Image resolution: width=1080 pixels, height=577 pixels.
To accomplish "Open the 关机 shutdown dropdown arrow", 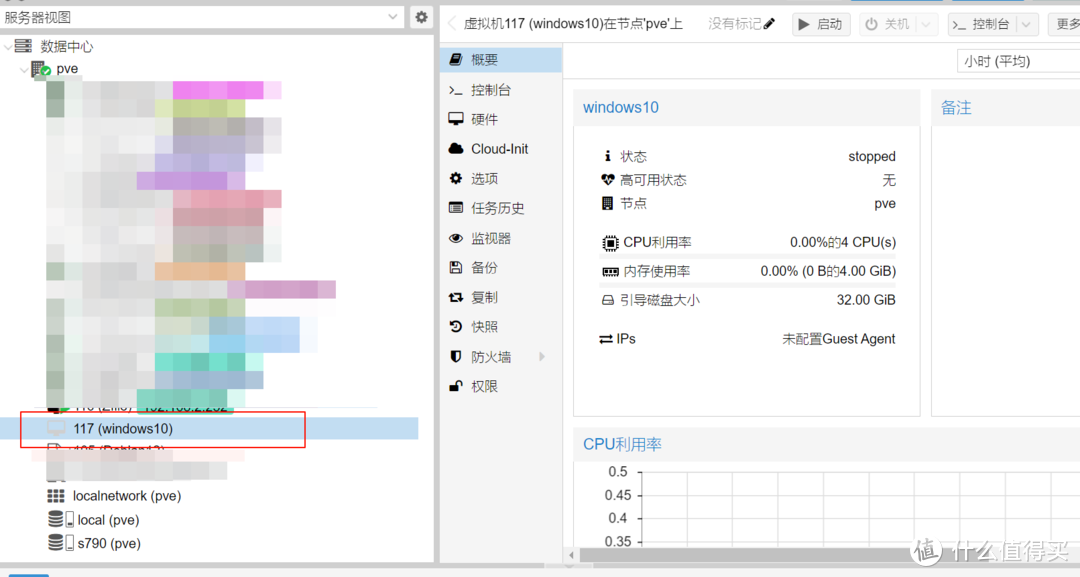I will point(928,23).
